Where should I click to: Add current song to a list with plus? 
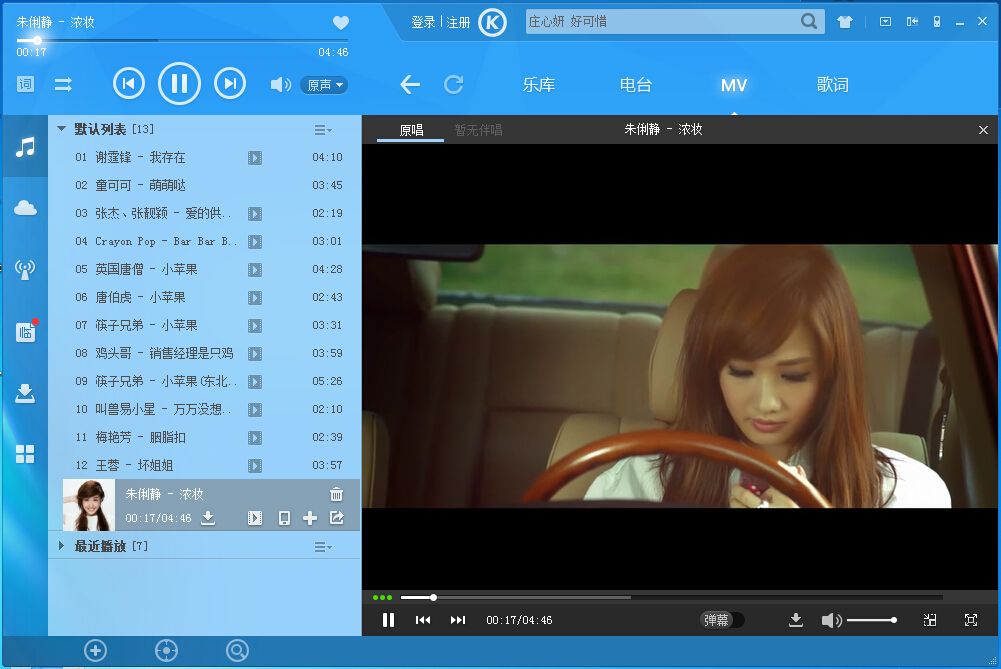click(x=310, y=518)
